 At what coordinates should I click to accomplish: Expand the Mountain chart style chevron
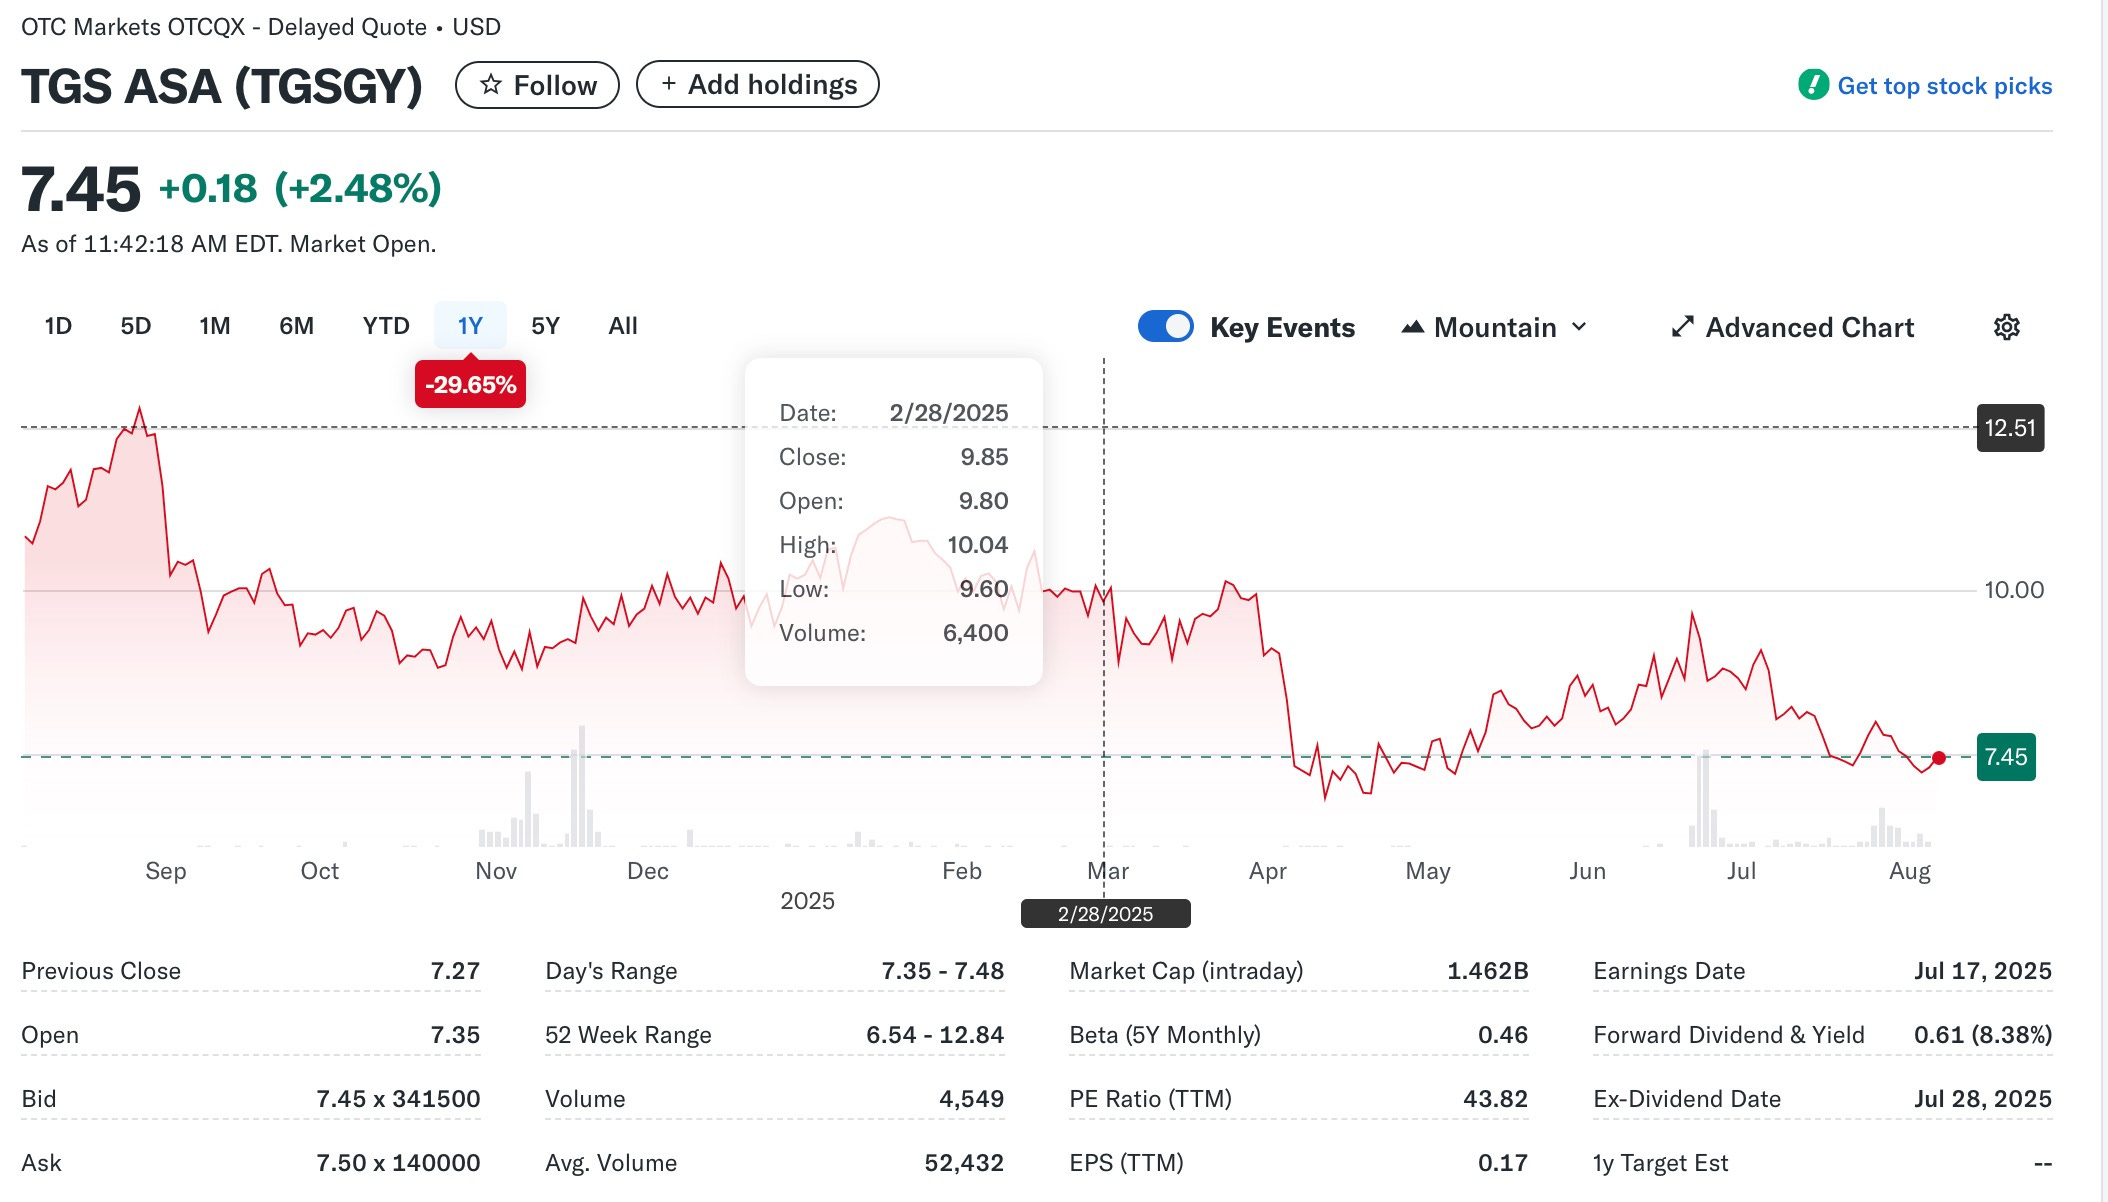click(x=1579, y=327)
